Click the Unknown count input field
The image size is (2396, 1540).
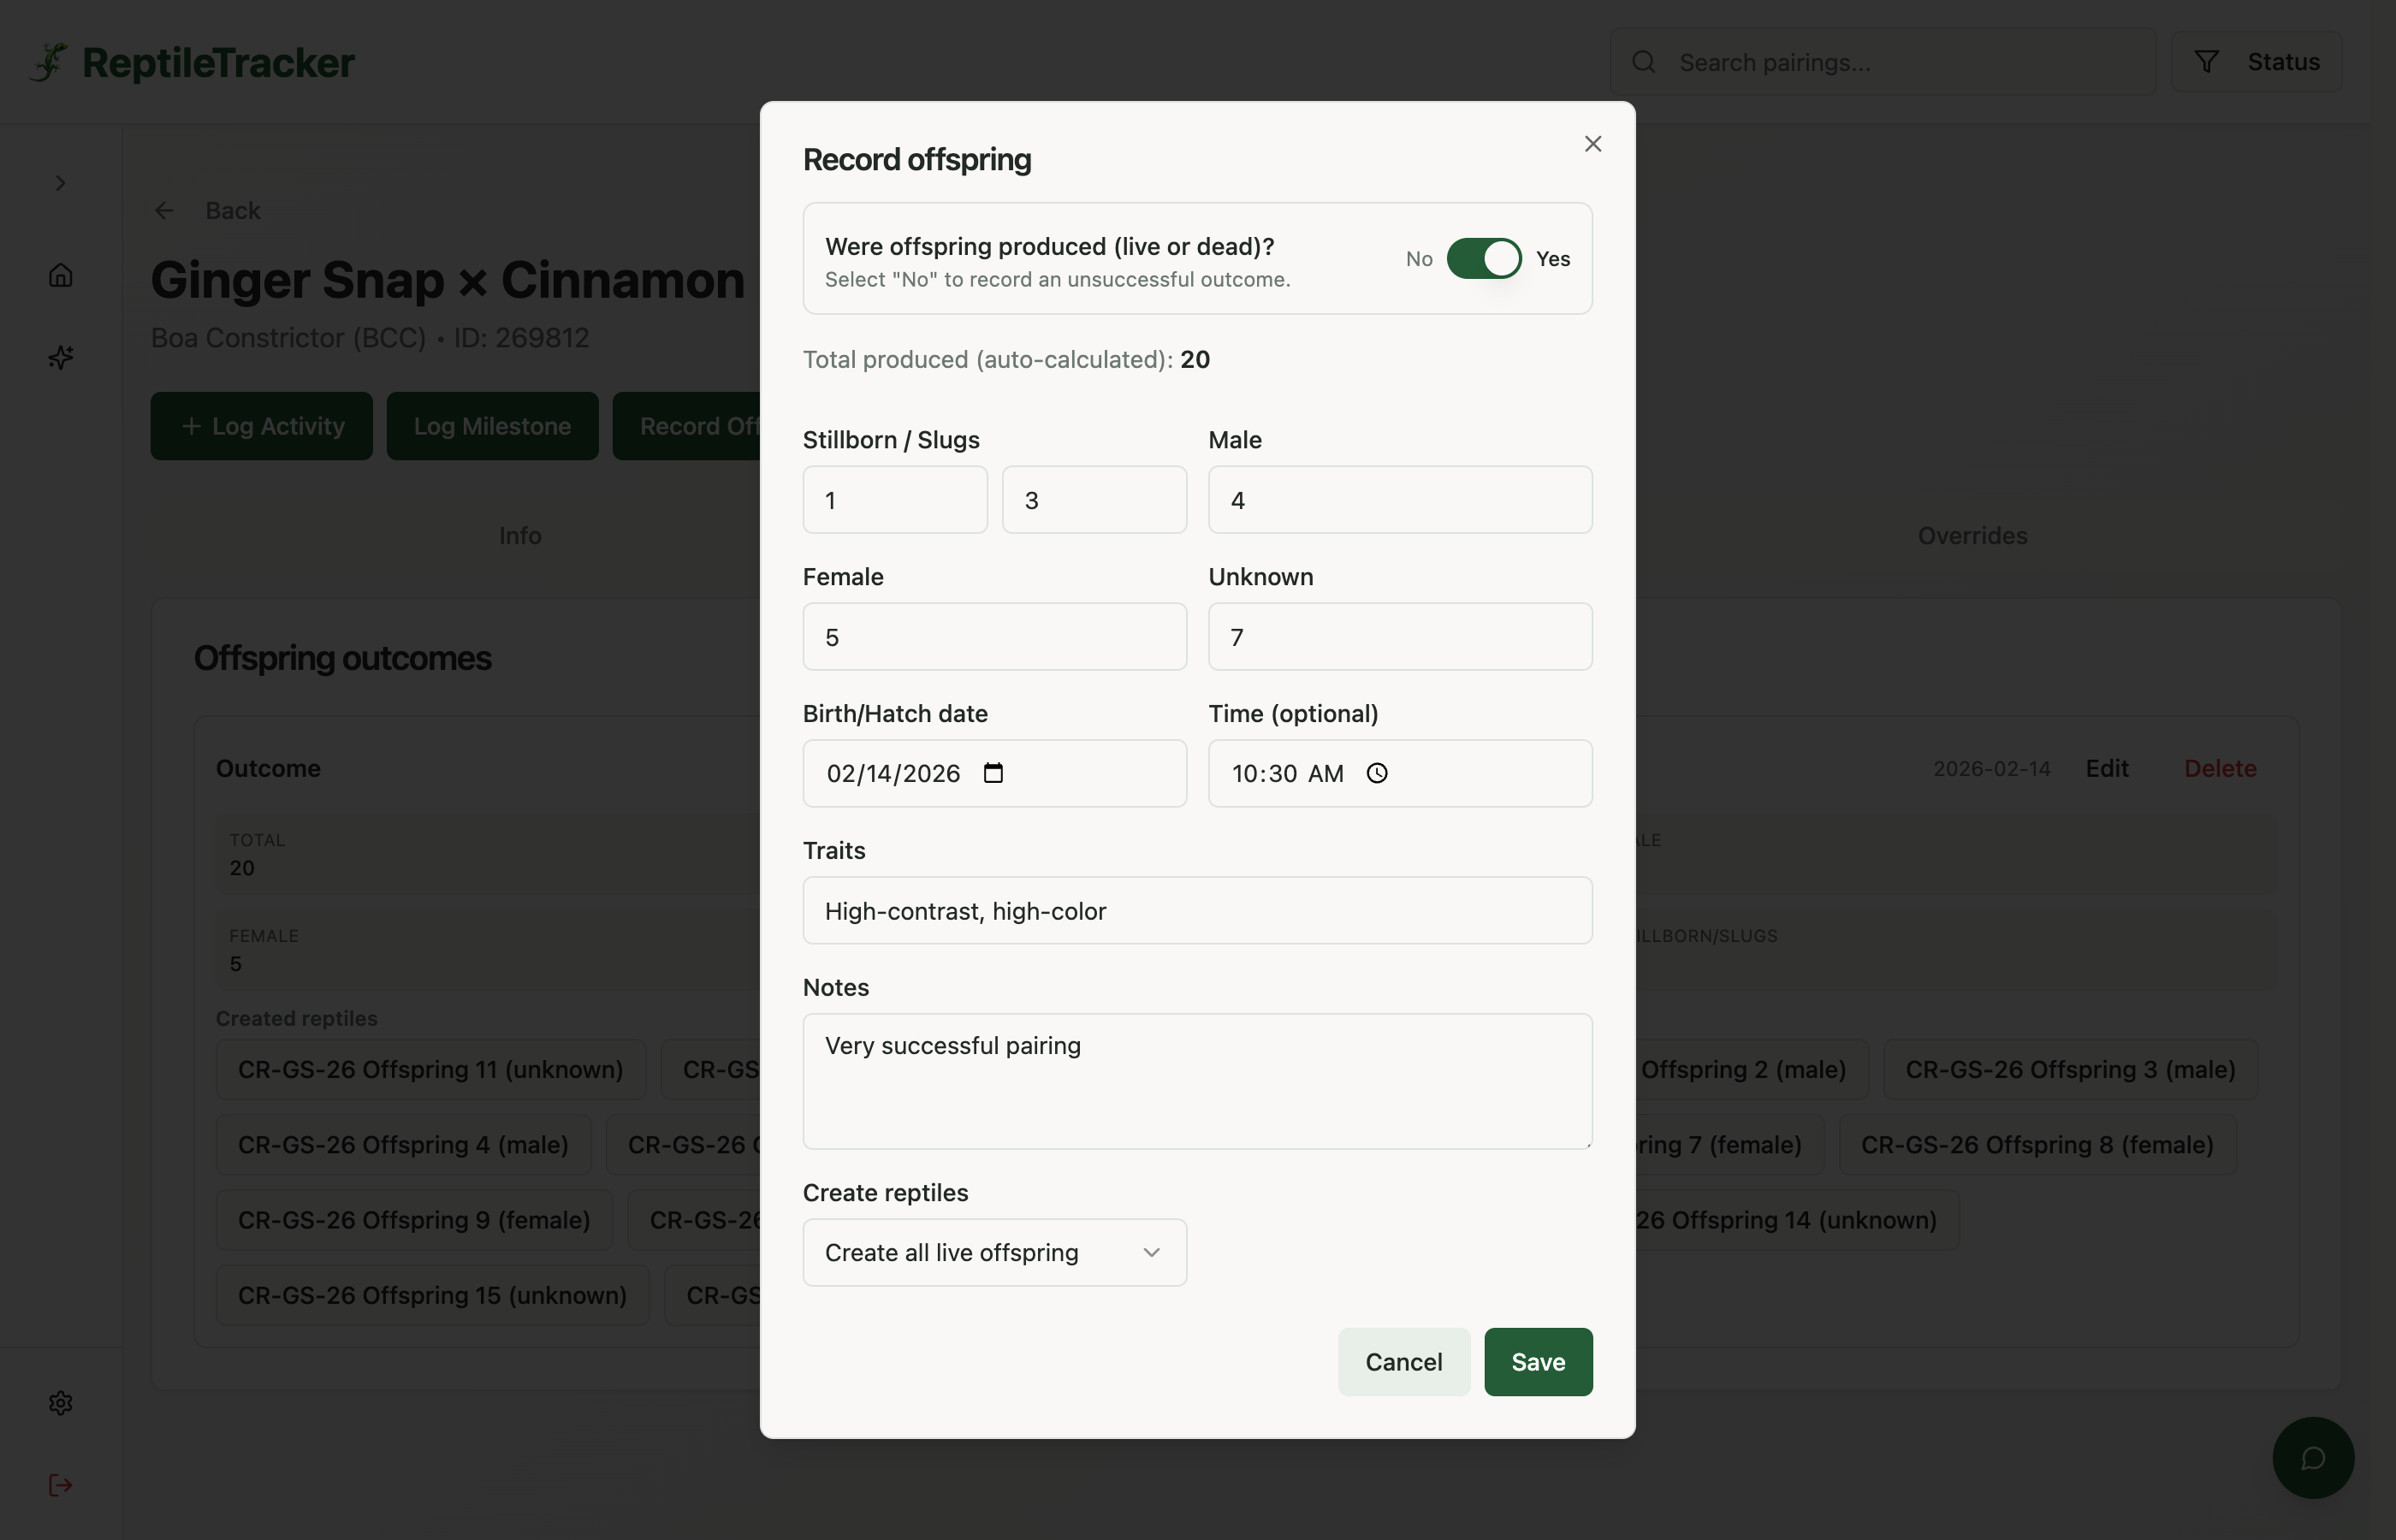pyautogui.click(x=1400, y=637)
